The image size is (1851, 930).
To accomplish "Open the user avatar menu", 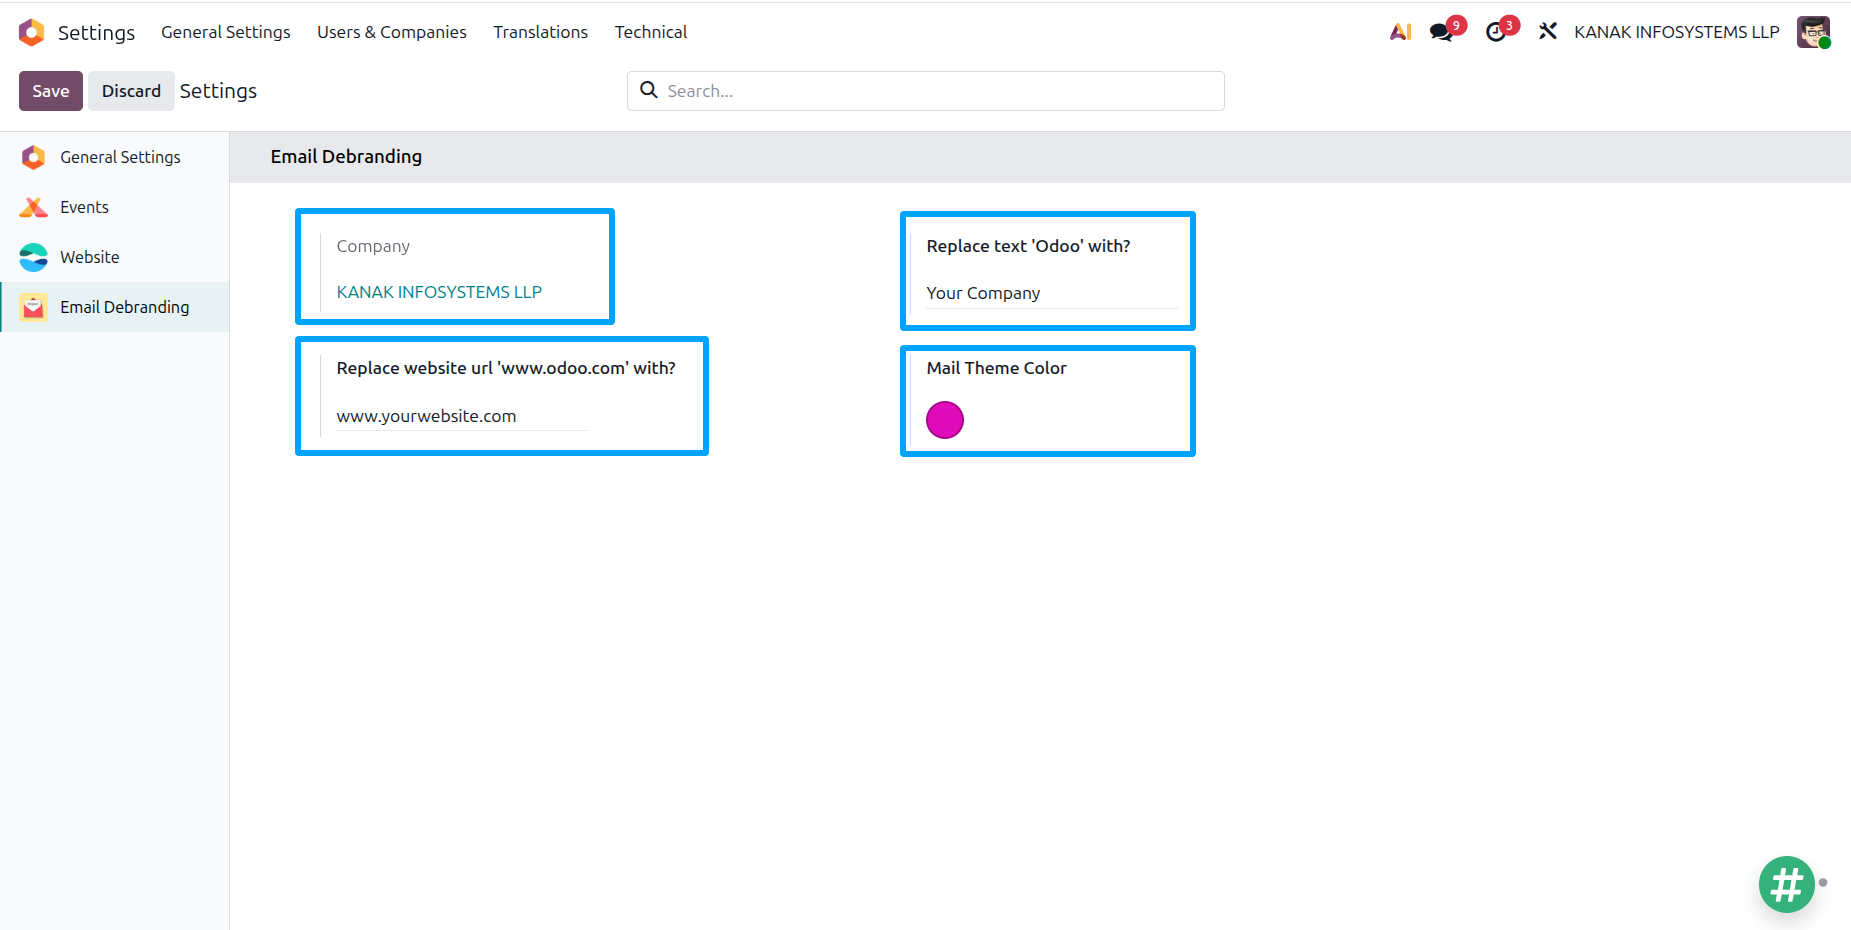I will point(1813,32).
